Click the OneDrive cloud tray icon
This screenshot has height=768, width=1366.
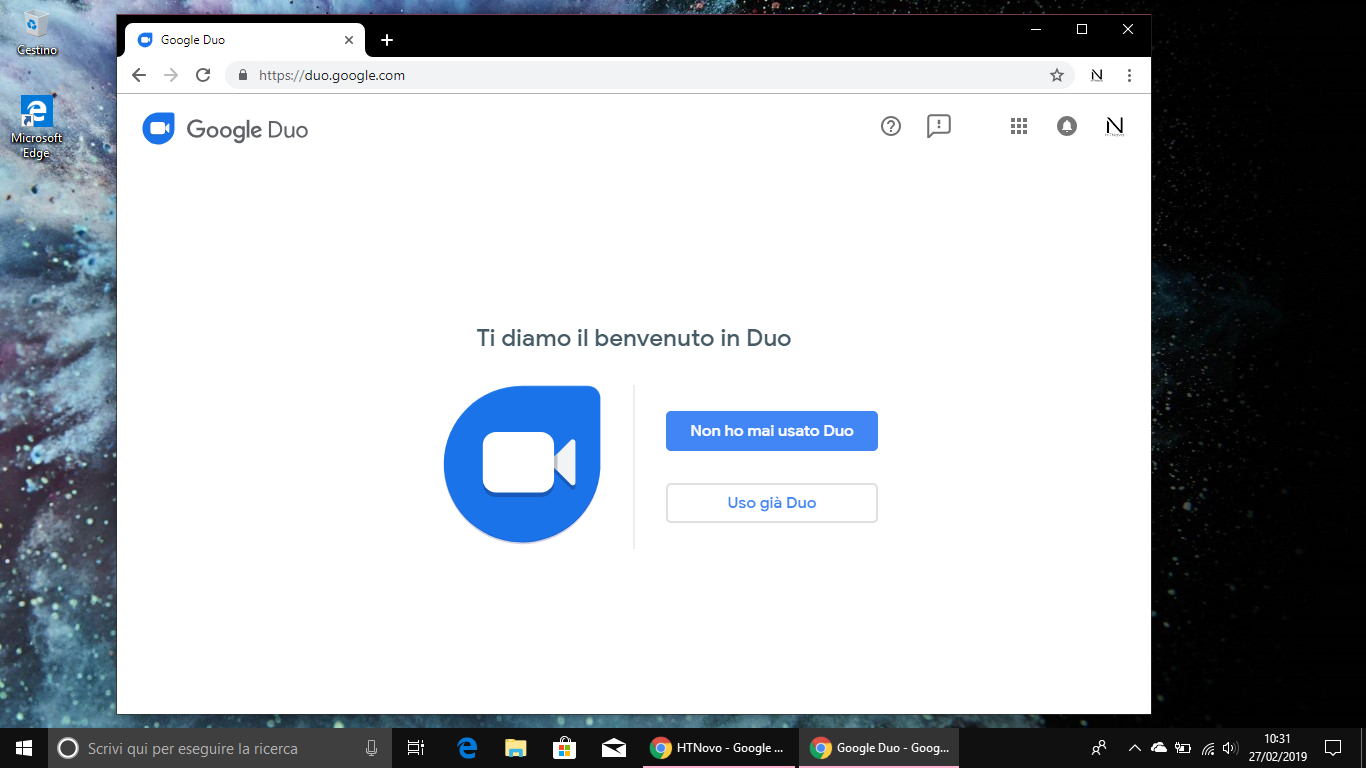[1159, 748]
